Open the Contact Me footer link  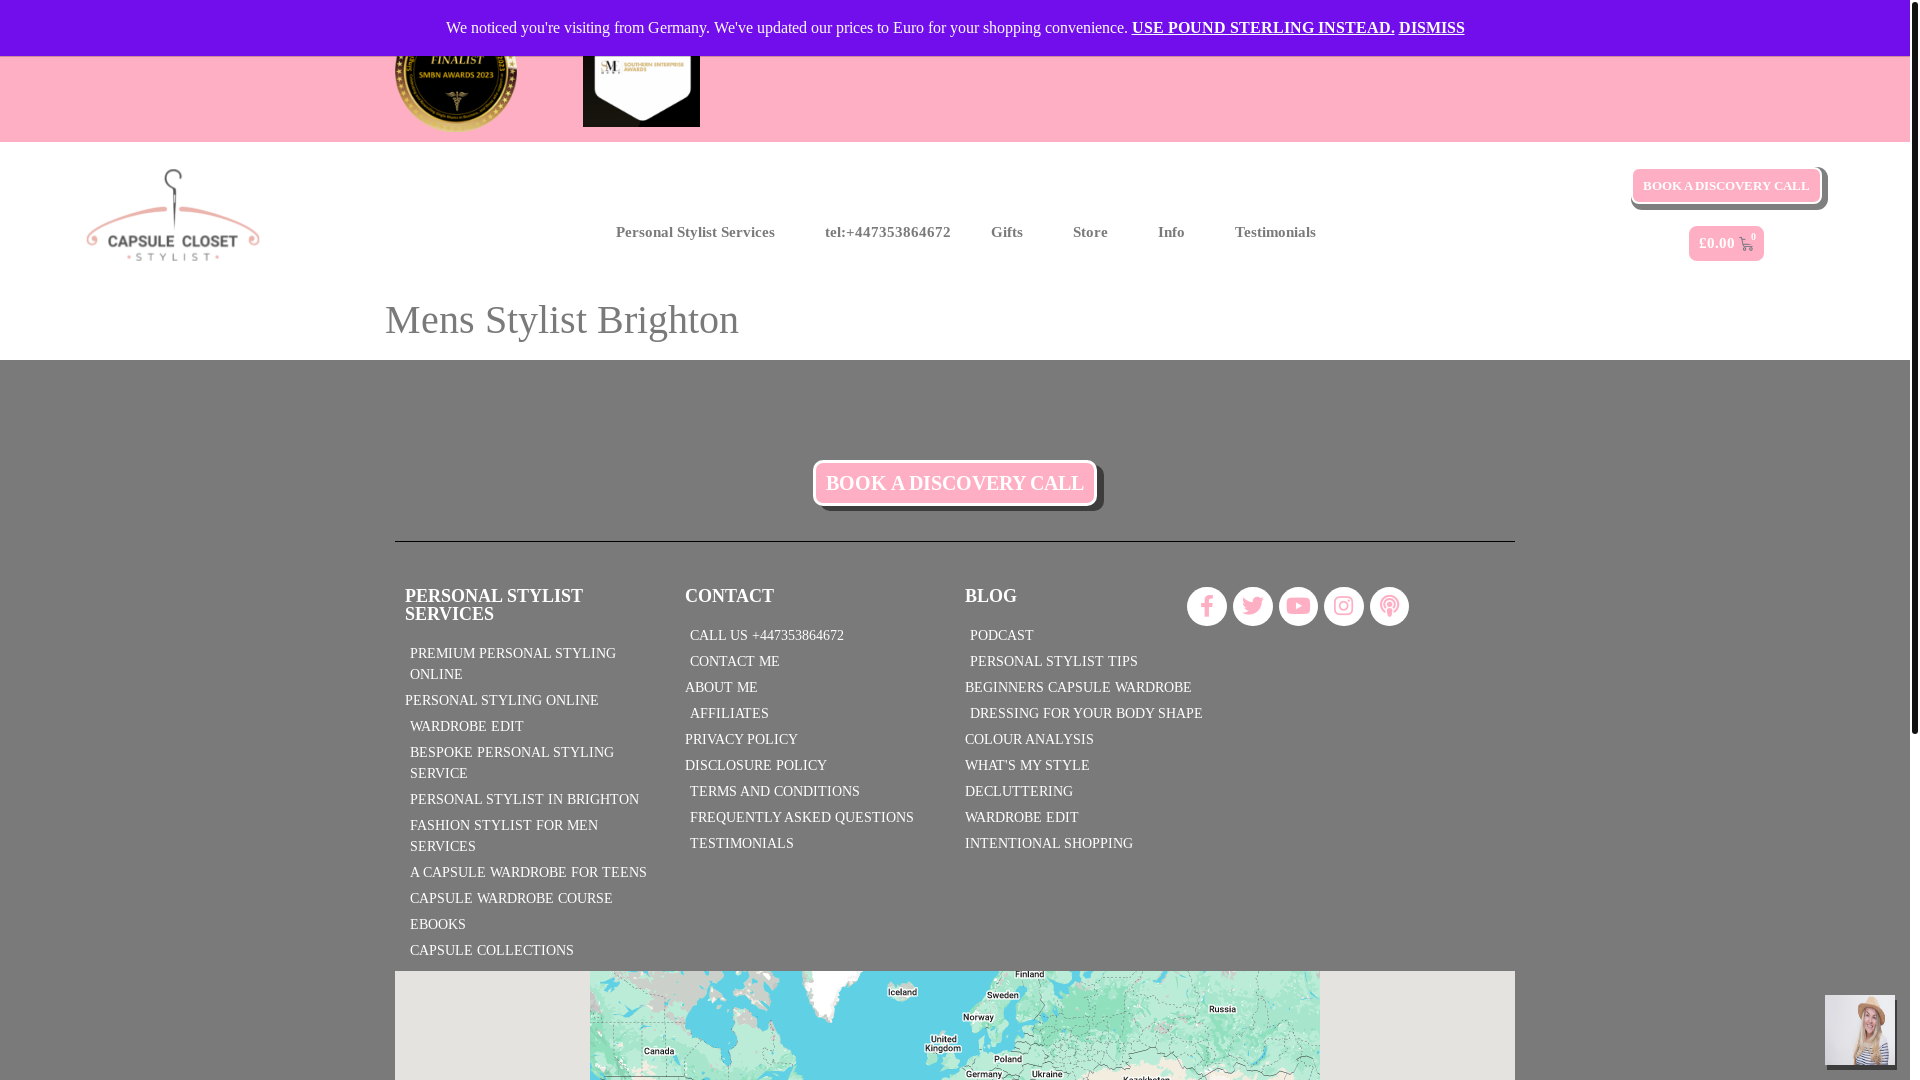click(734, 662)
